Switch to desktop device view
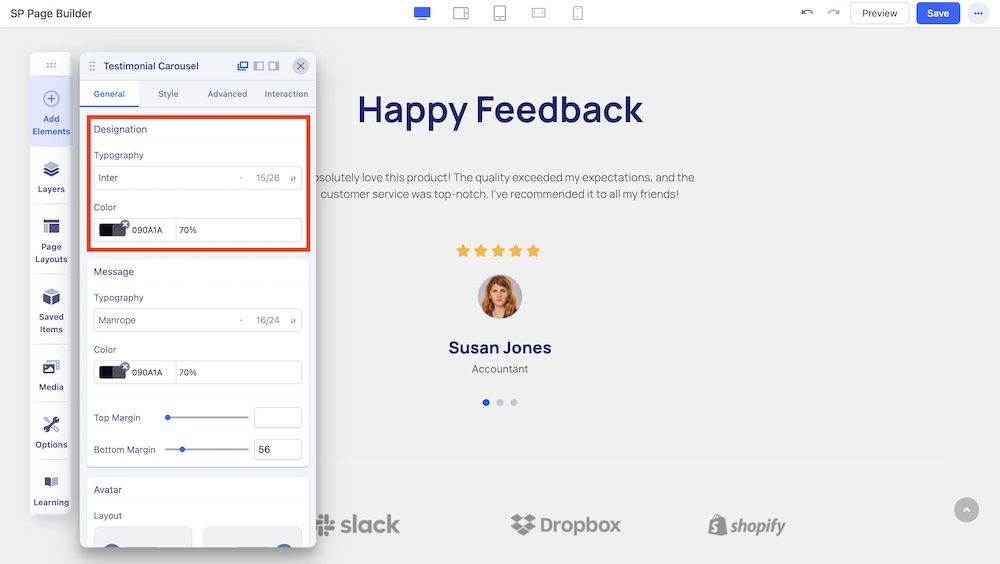The height and width of the screenshot is (564, 1000). [x=422, y=13]
